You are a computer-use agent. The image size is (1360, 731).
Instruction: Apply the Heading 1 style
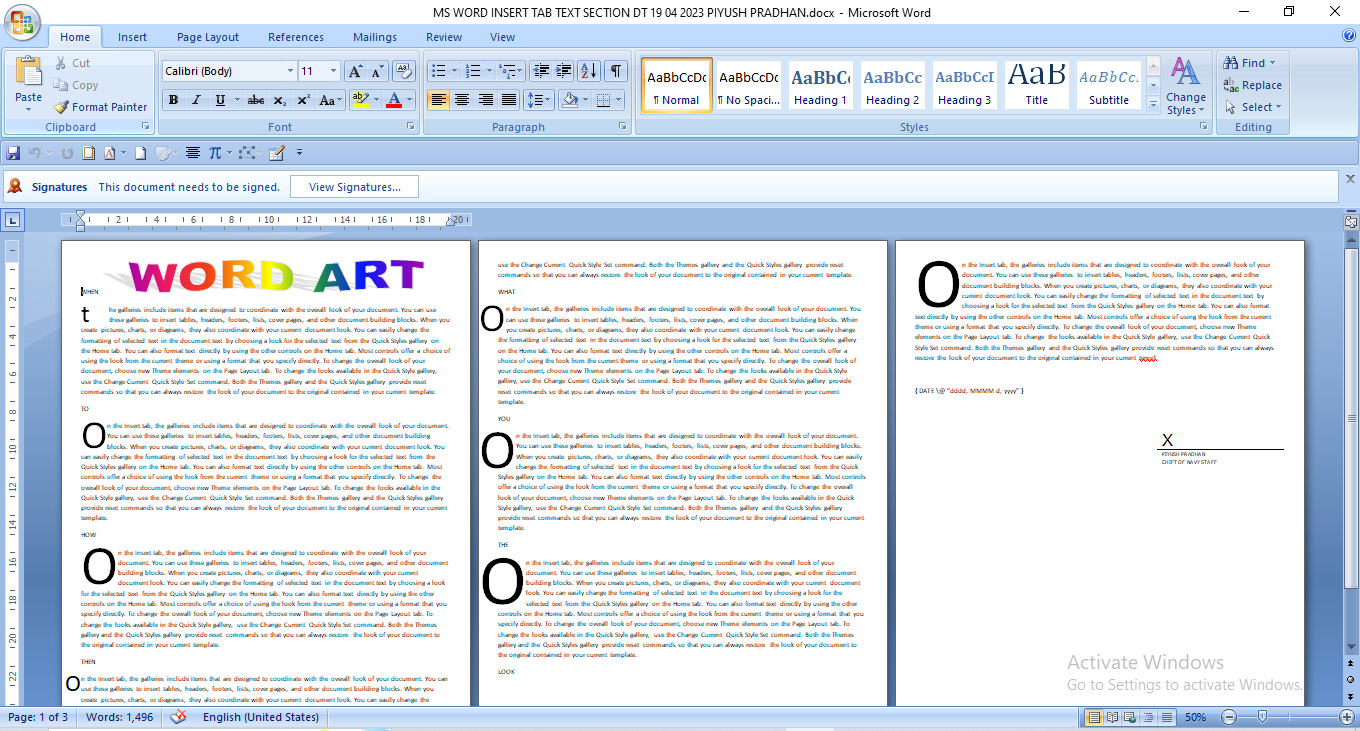pos(820,86)
